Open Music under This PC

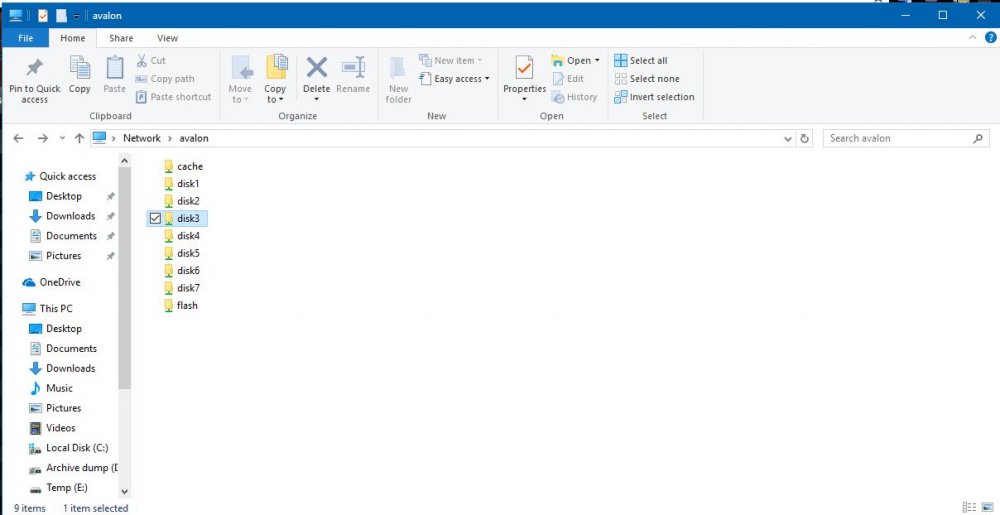coord(51,388)
